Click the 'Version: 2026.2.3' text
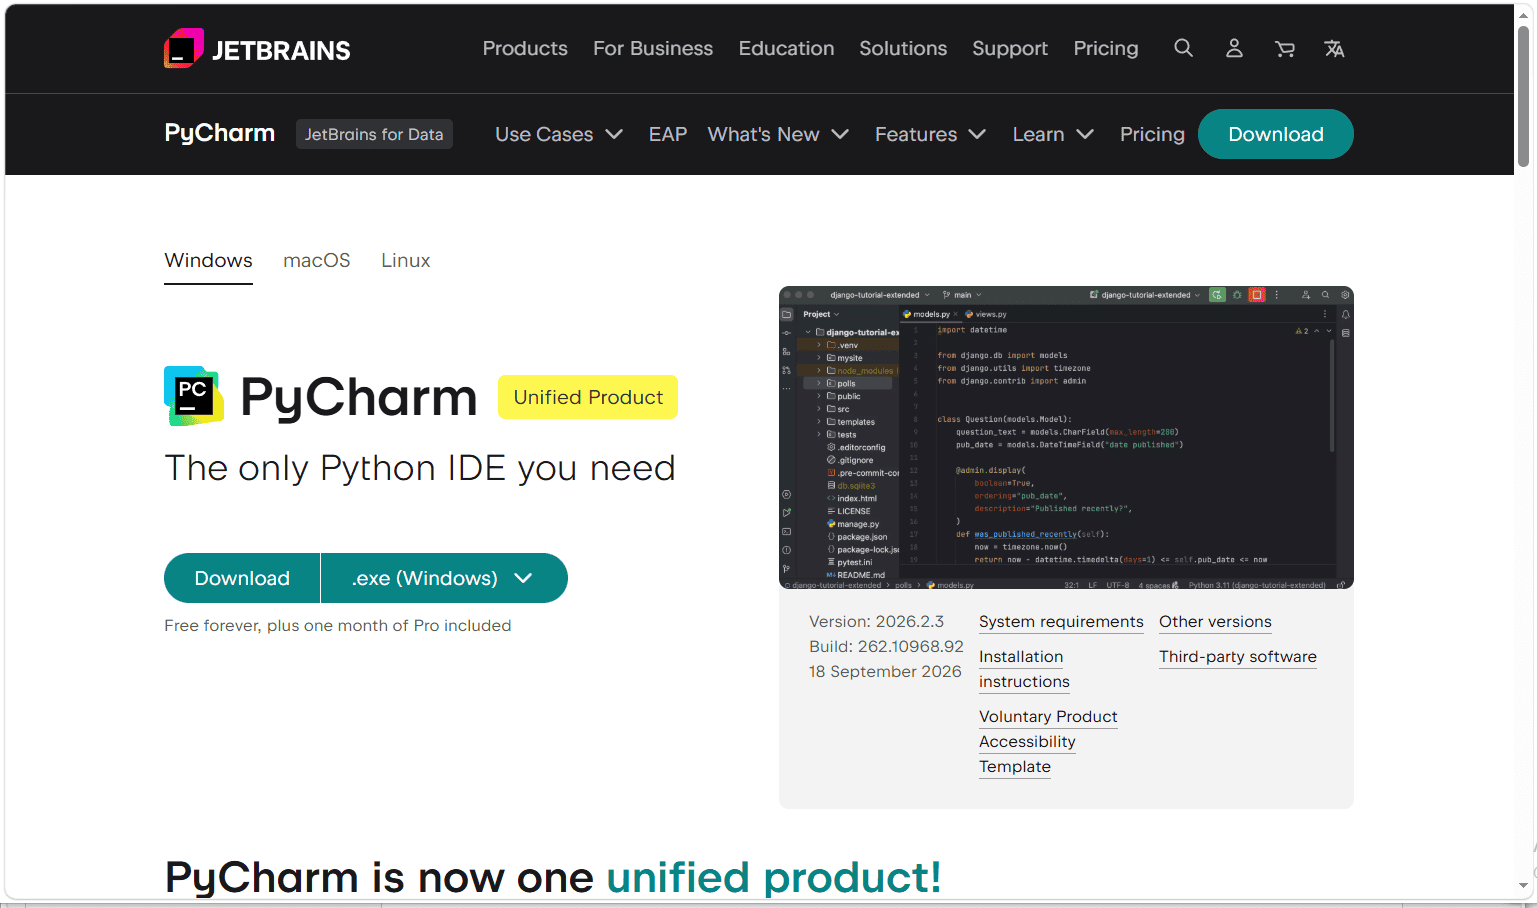The height and width of the screenshot is (908, 1537). [876, 622]
